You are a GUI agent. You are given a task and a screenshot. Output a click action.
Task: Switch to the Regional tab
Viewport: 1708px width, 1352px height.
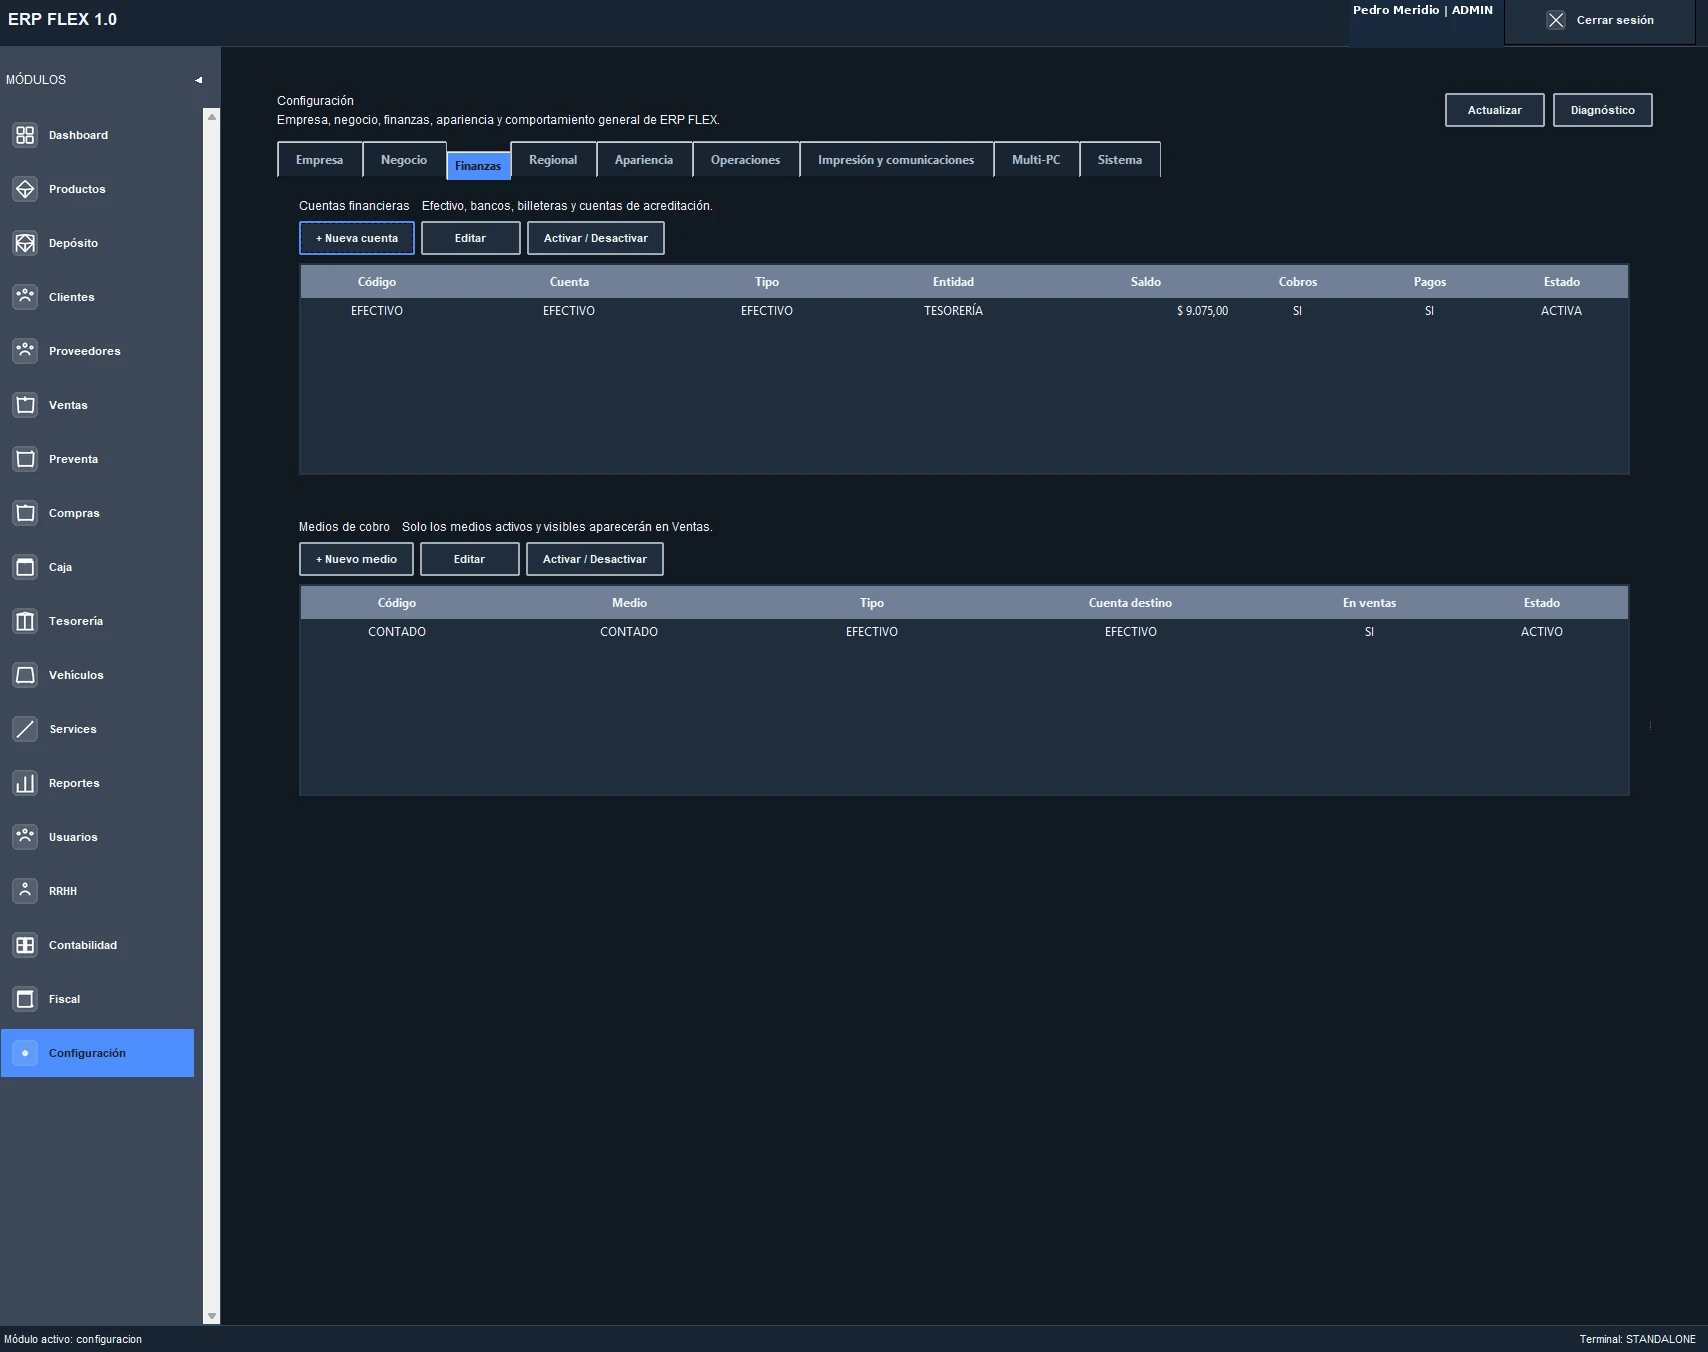[553, 160]
